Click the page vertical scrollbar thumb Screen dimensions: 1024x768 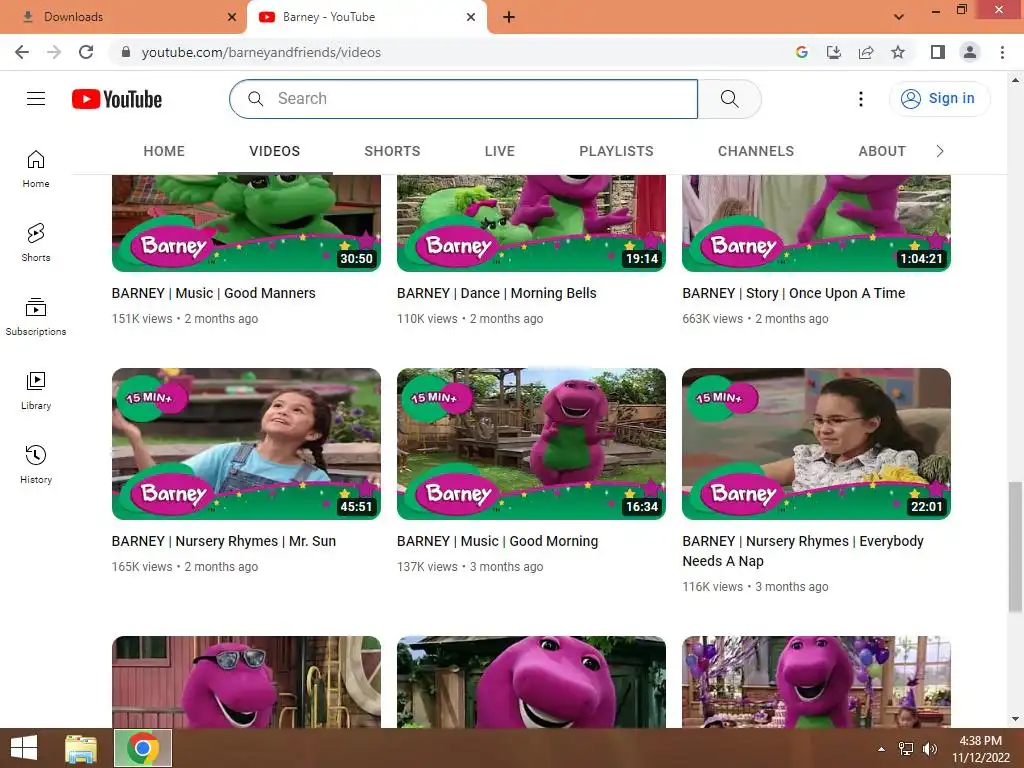coord(1015,547)
